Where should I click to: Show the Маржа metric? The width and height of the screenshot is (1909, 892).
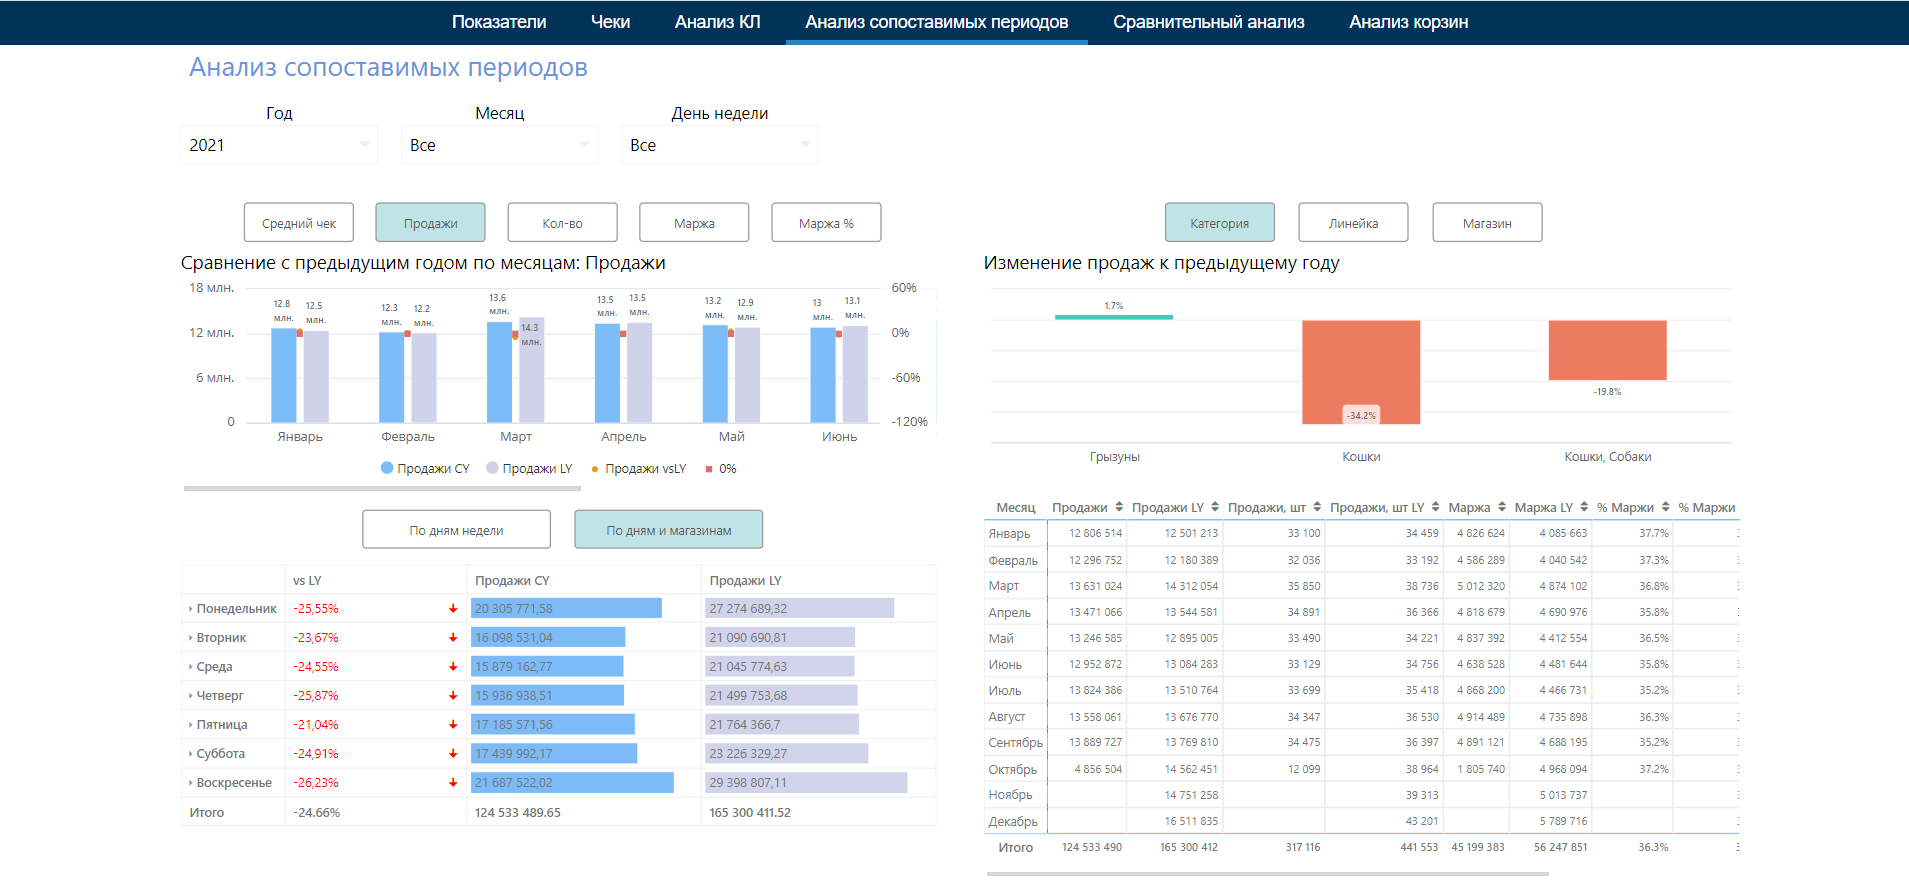point(694,222)
